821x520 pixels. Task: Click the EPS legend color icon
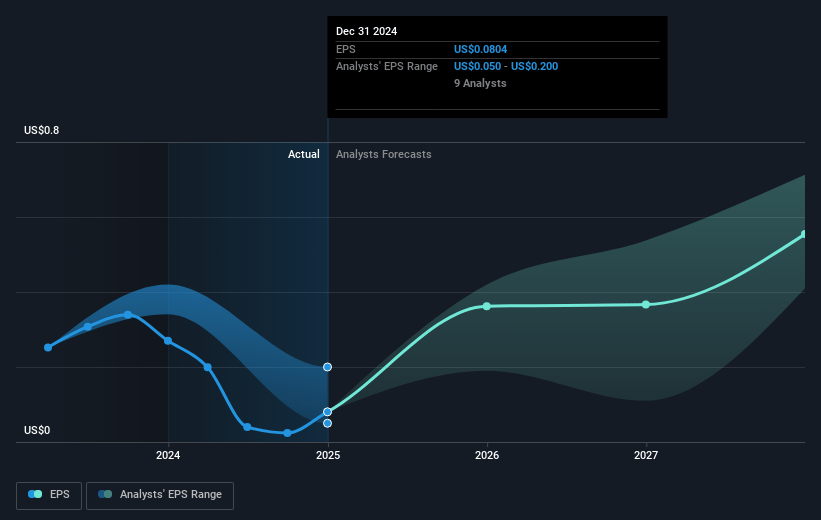(x=35, y=494)
